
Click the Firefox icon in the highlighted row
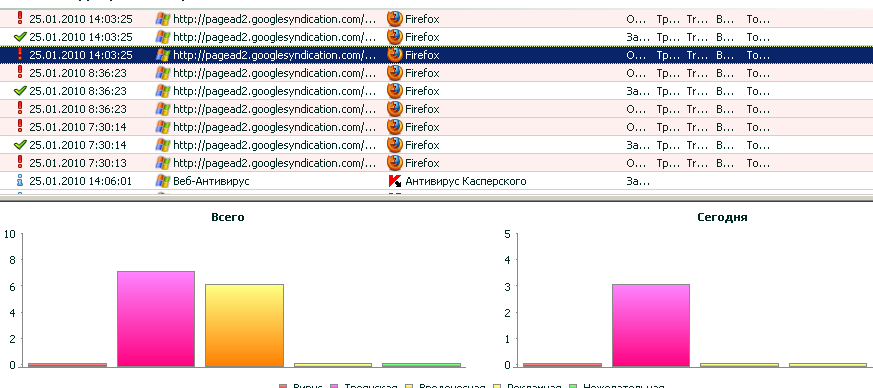[395, 55]
